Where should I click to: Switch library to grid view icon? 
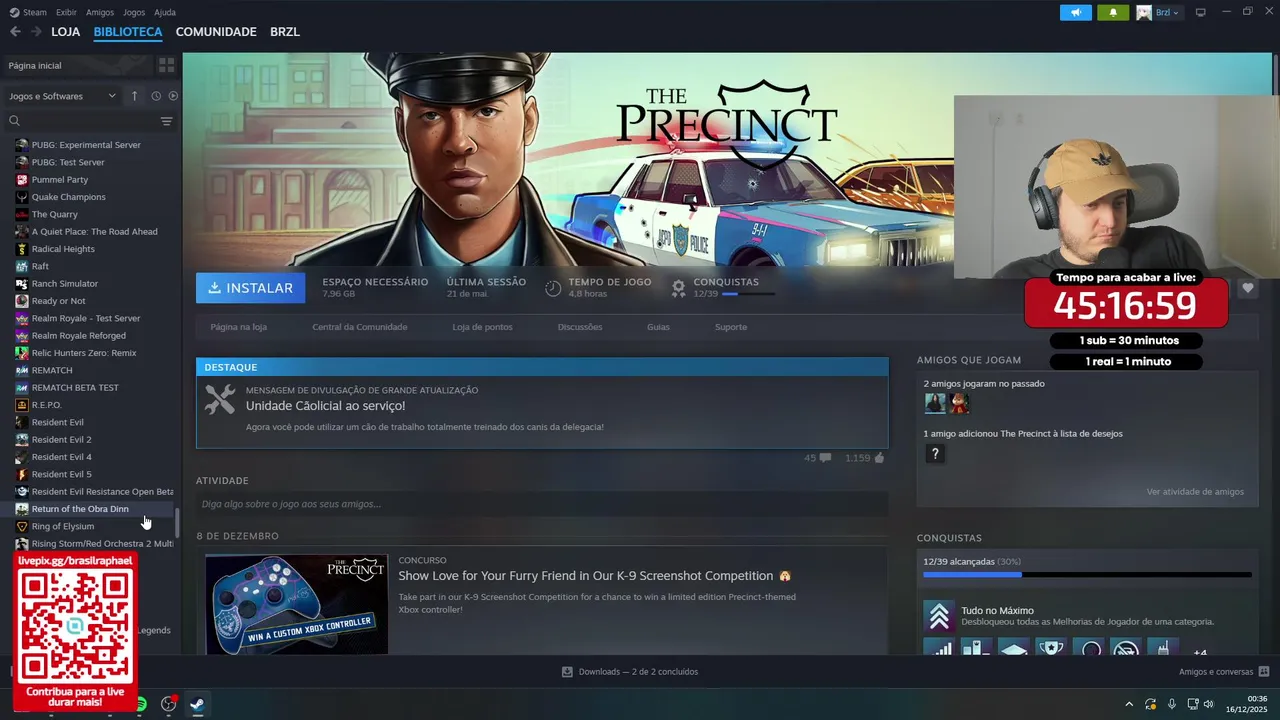(167, 65)
